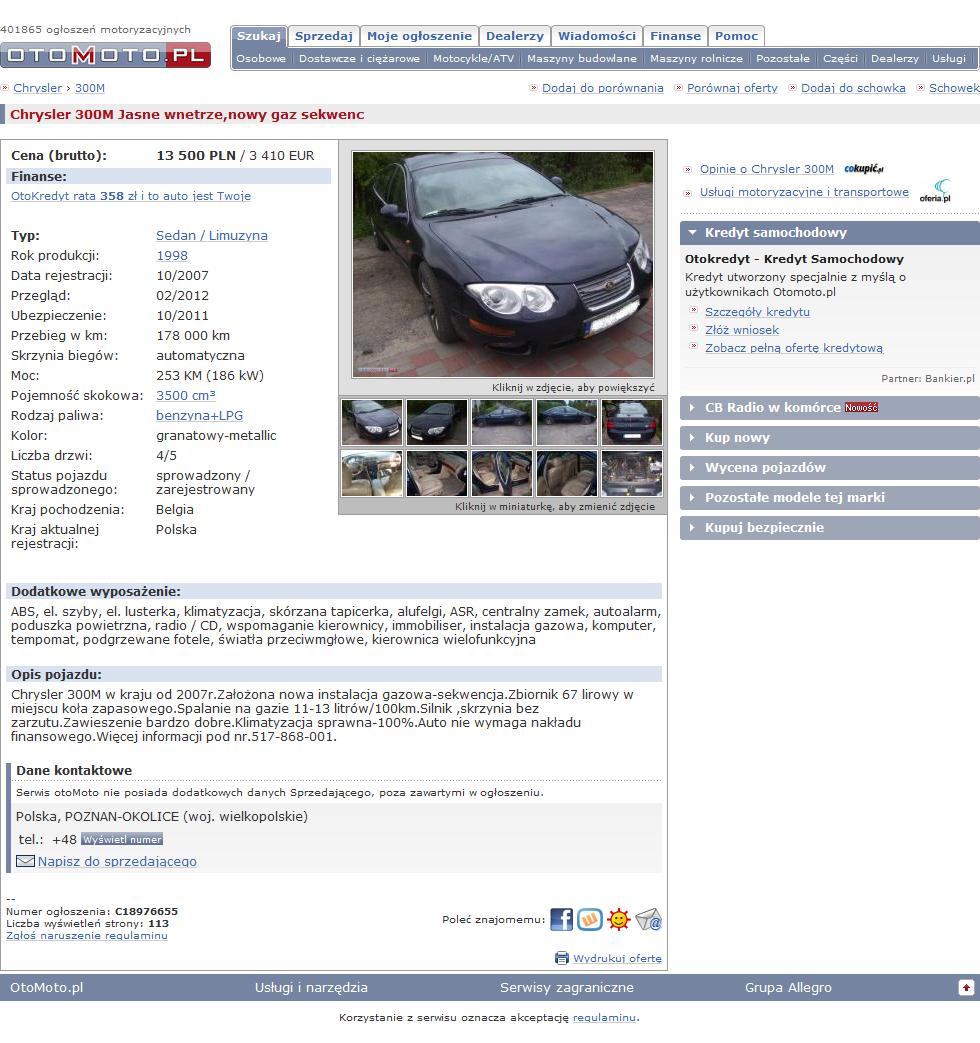Viewport: 980px width, 1043px height.
Task: Click the Chrysler breadcrumb link
Action: click(37, 88)
